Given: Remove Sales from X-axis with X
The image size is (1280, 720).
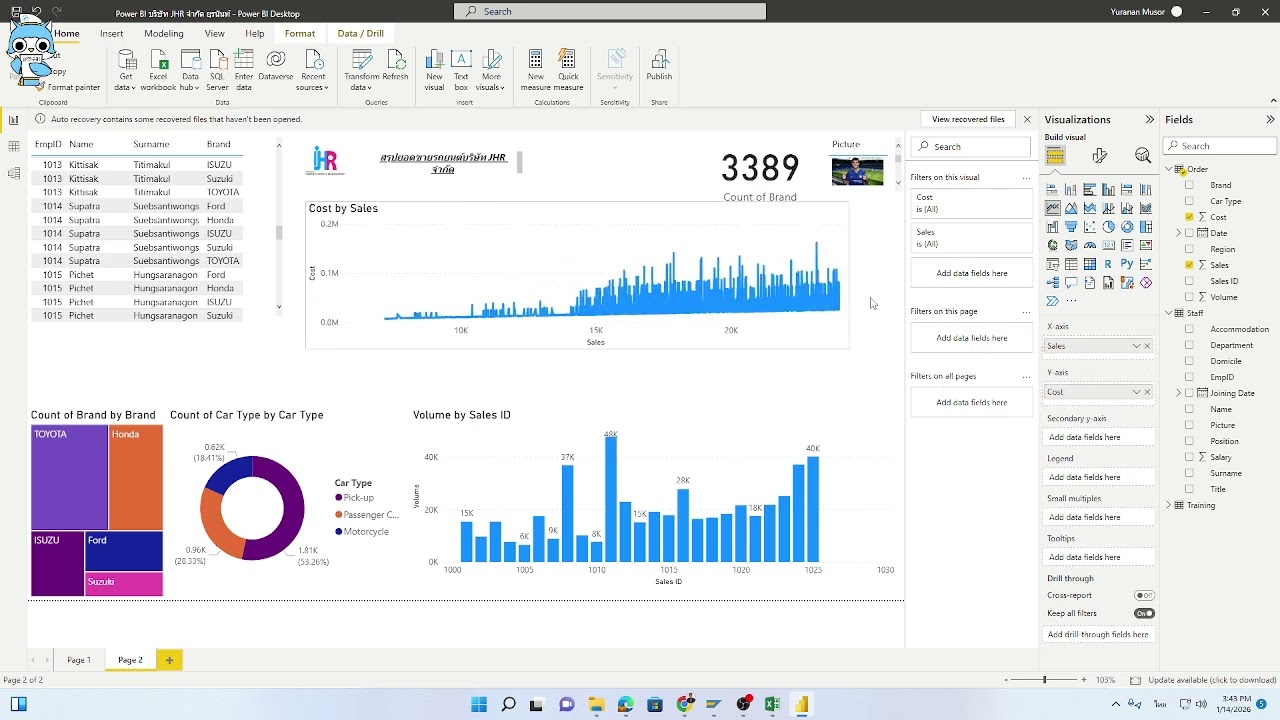Looking at the screenshot, I should pos(1147,346).
